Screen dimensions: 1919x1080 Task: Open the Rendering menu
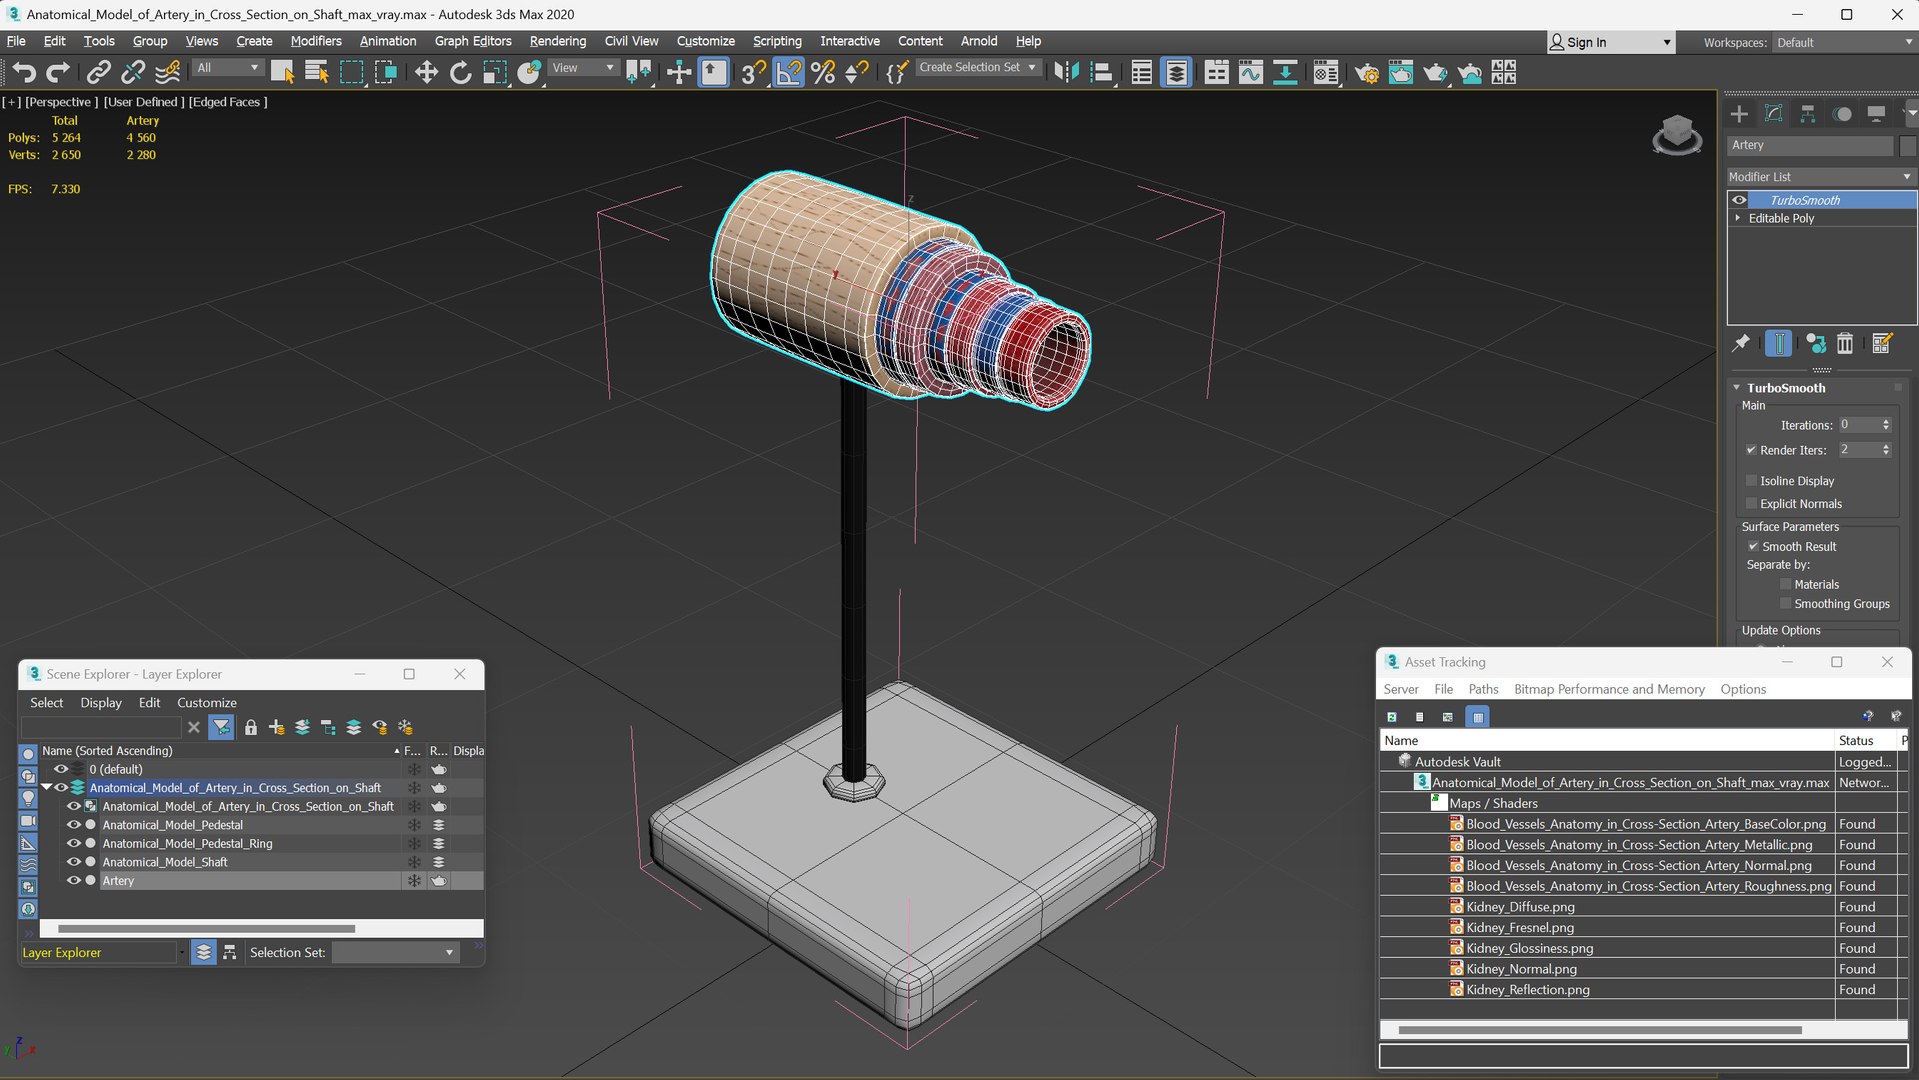[557, 41]
